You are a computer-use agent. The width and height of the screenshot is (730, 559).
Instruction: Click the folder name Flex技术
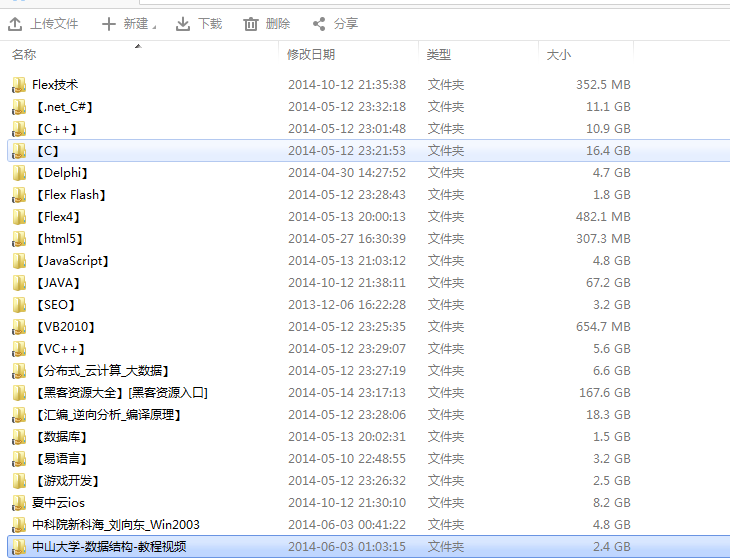(x=55, y=85)
